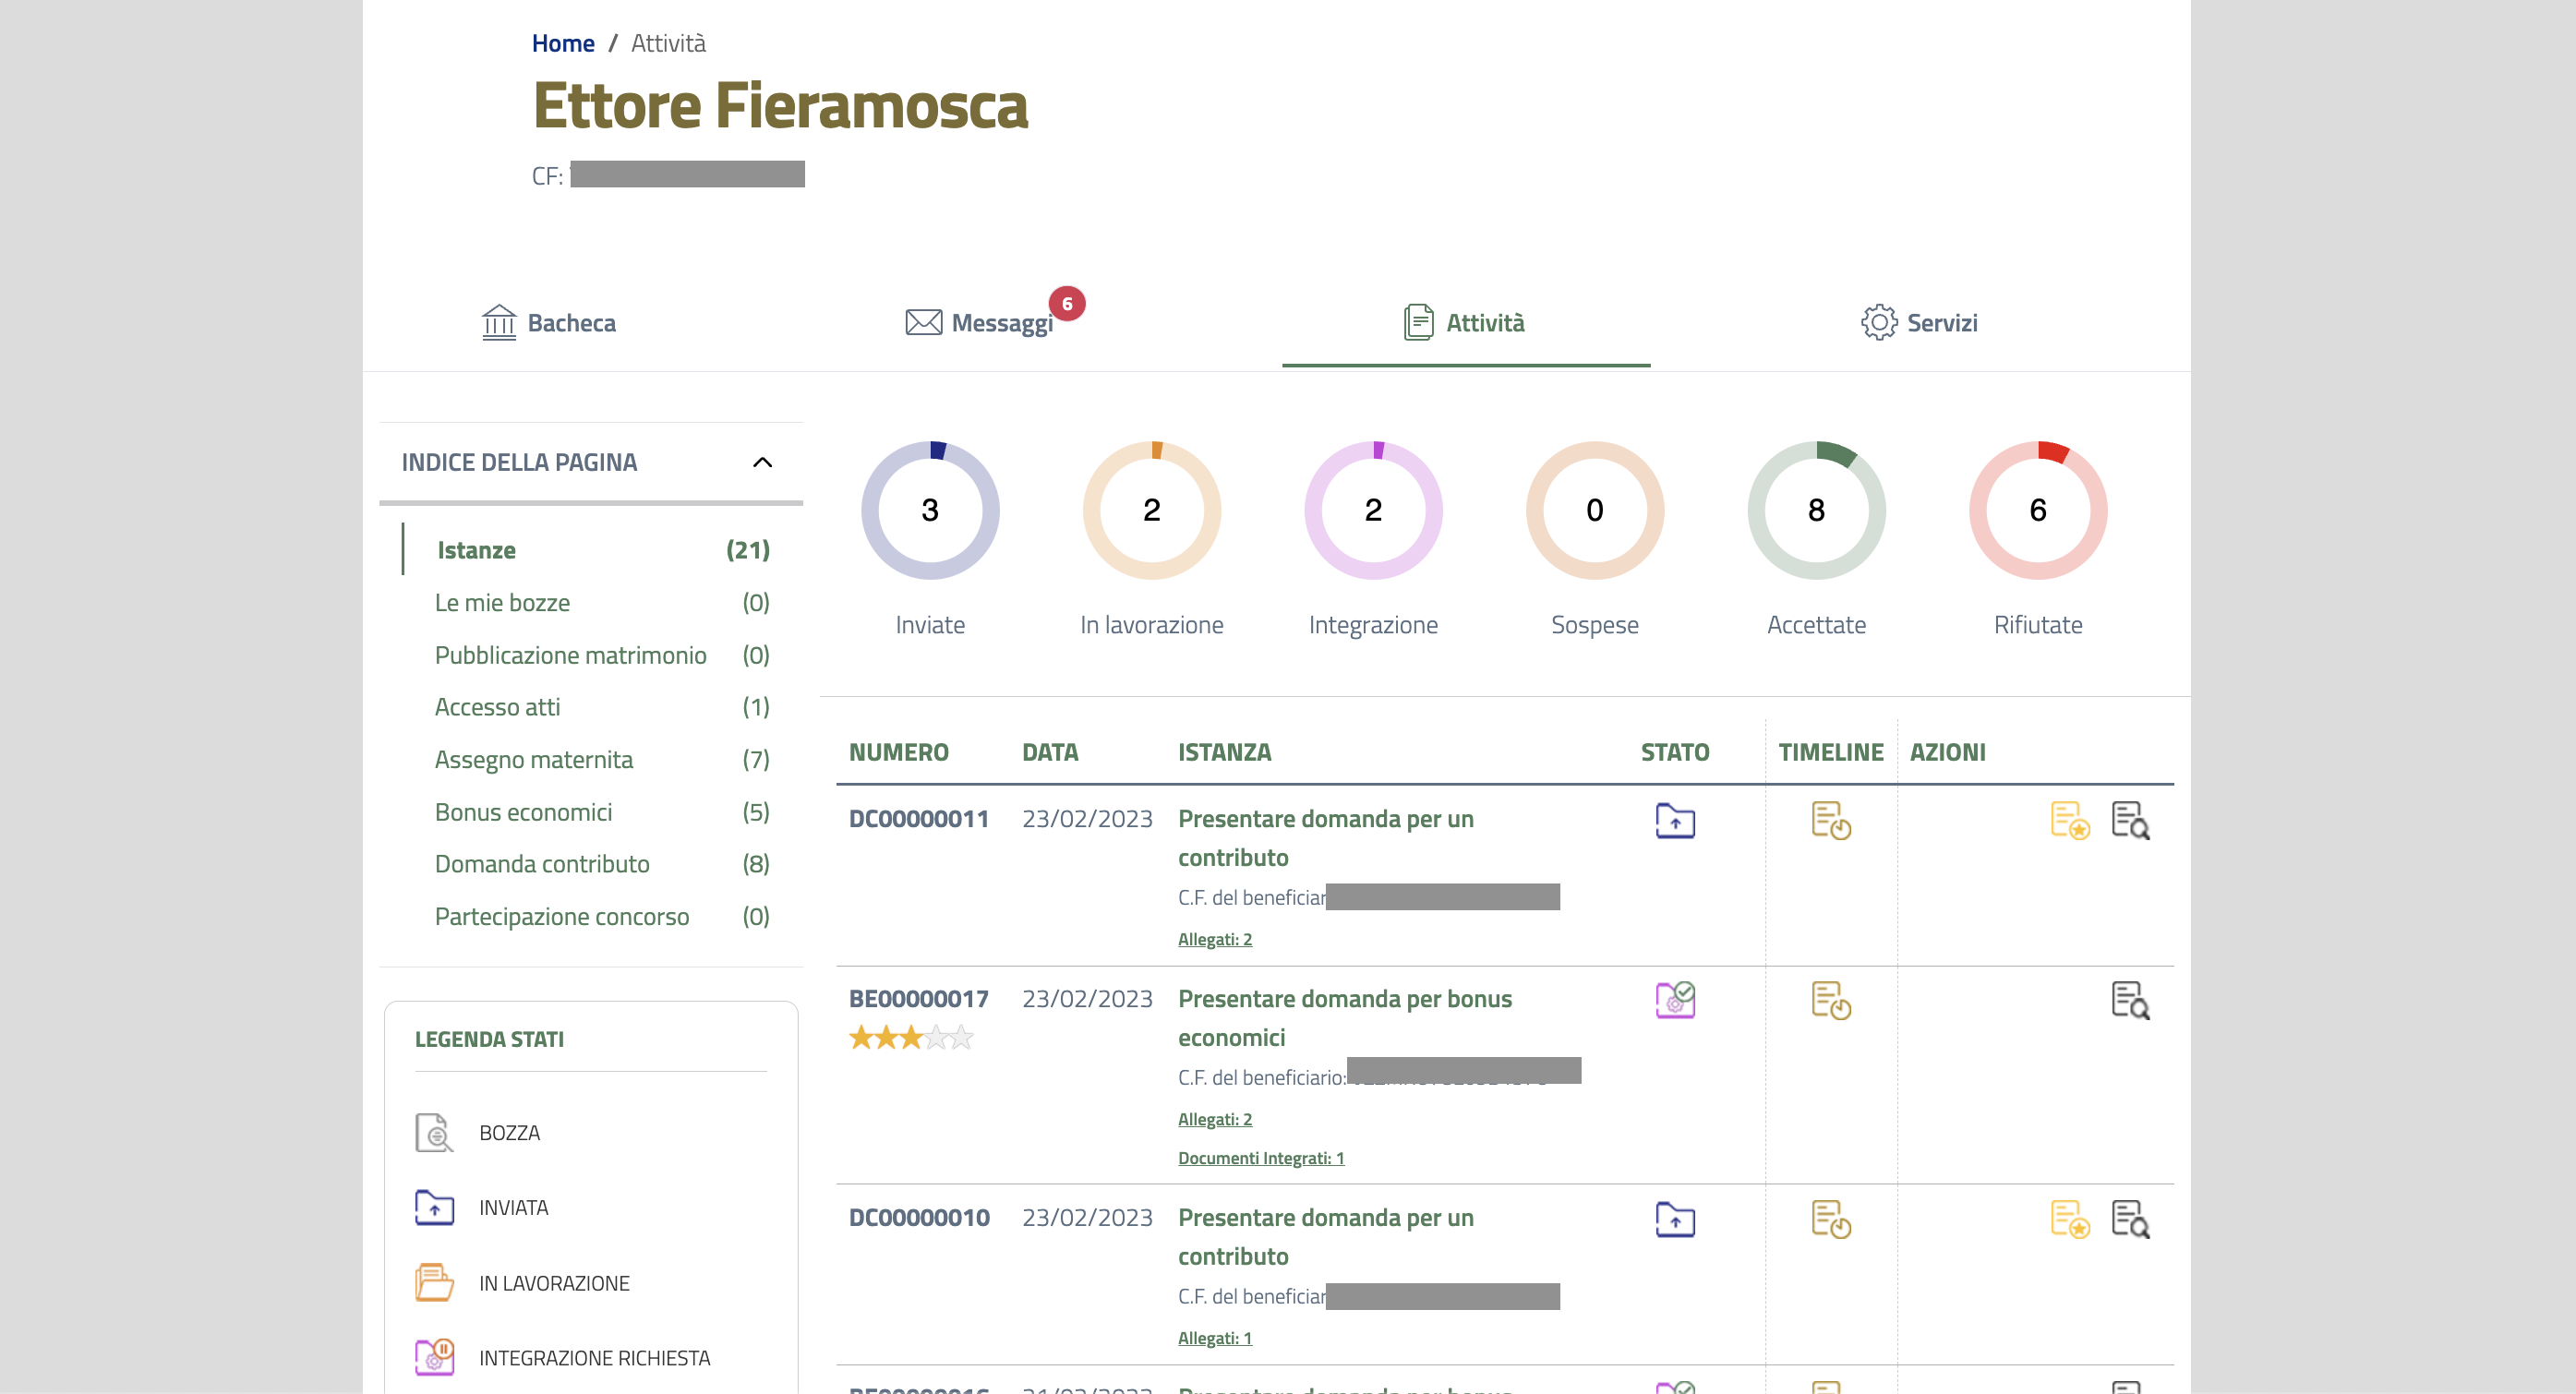Click star rating action icon for DC00000010
Image resolution: width=2576 pixels, height=1394 pixels.
point(2069,1219)
